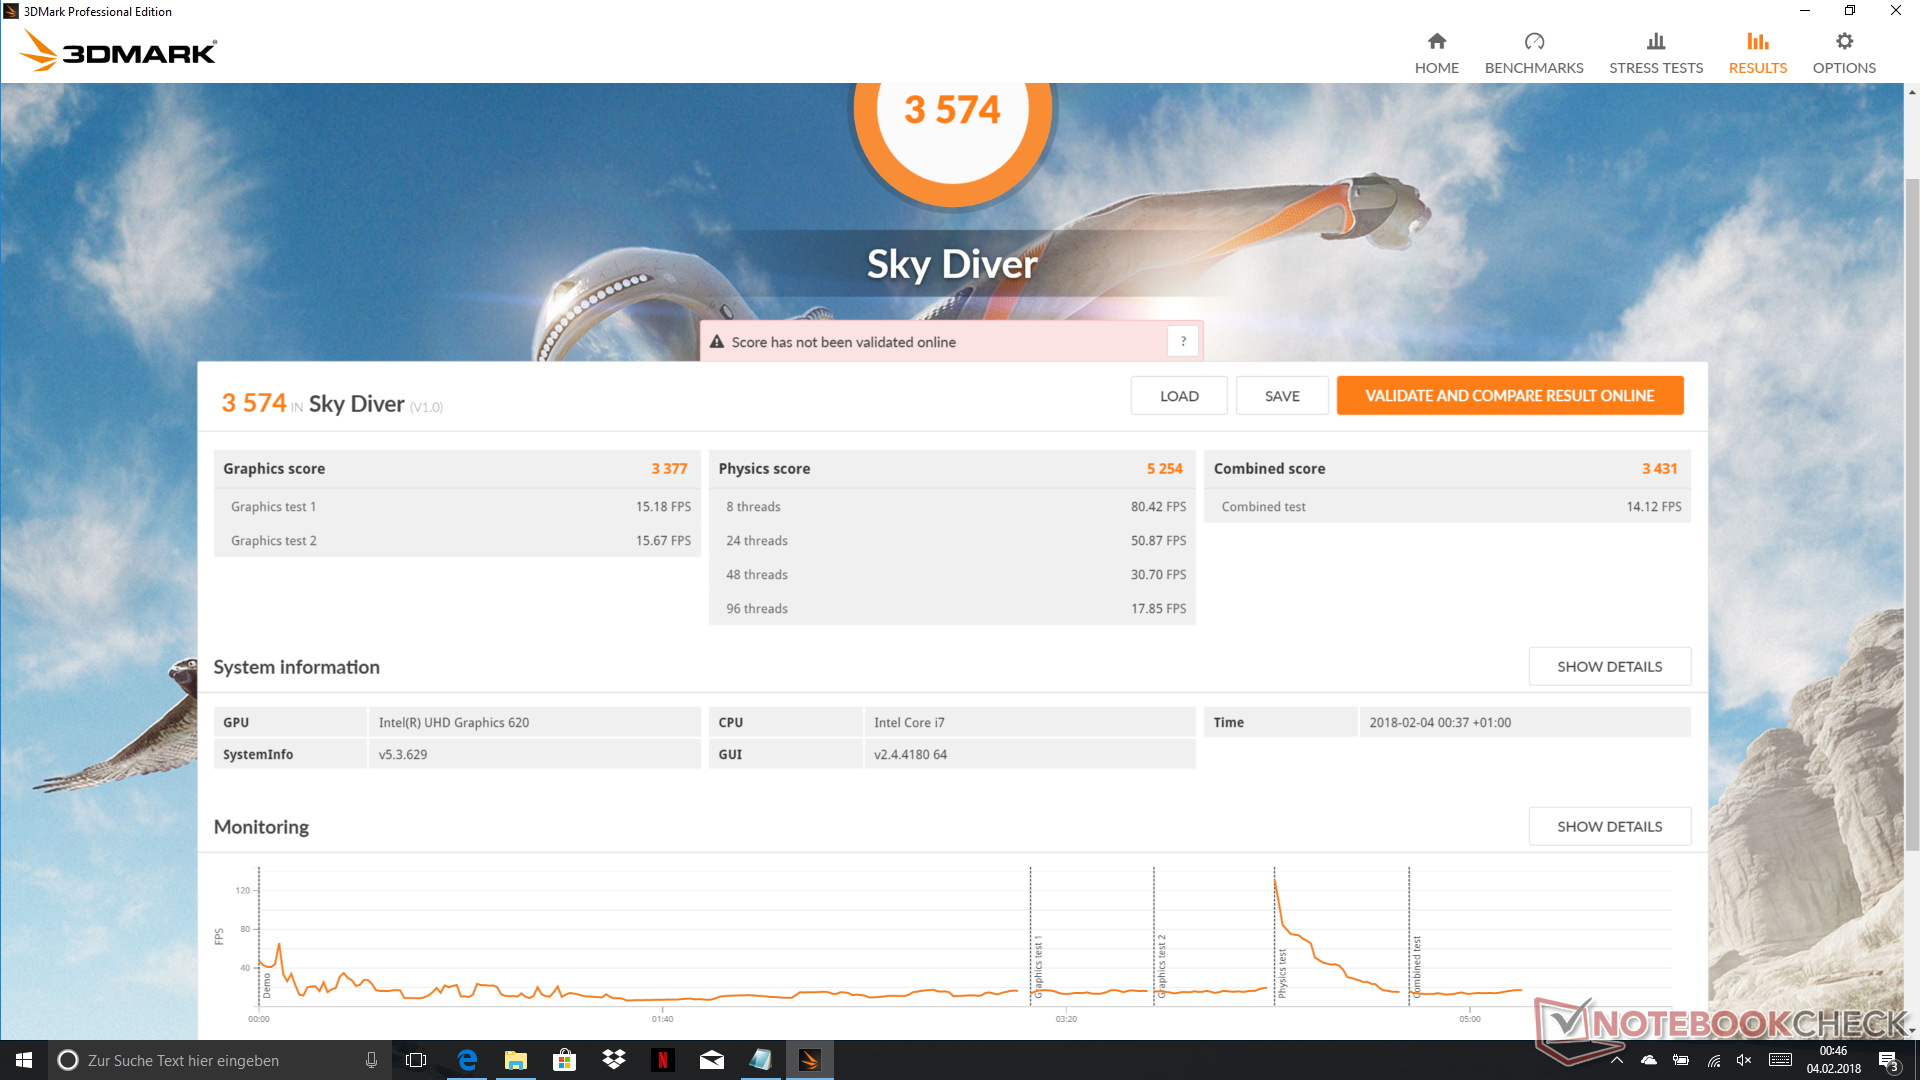Validate and compare result online

coord(1509,396)
